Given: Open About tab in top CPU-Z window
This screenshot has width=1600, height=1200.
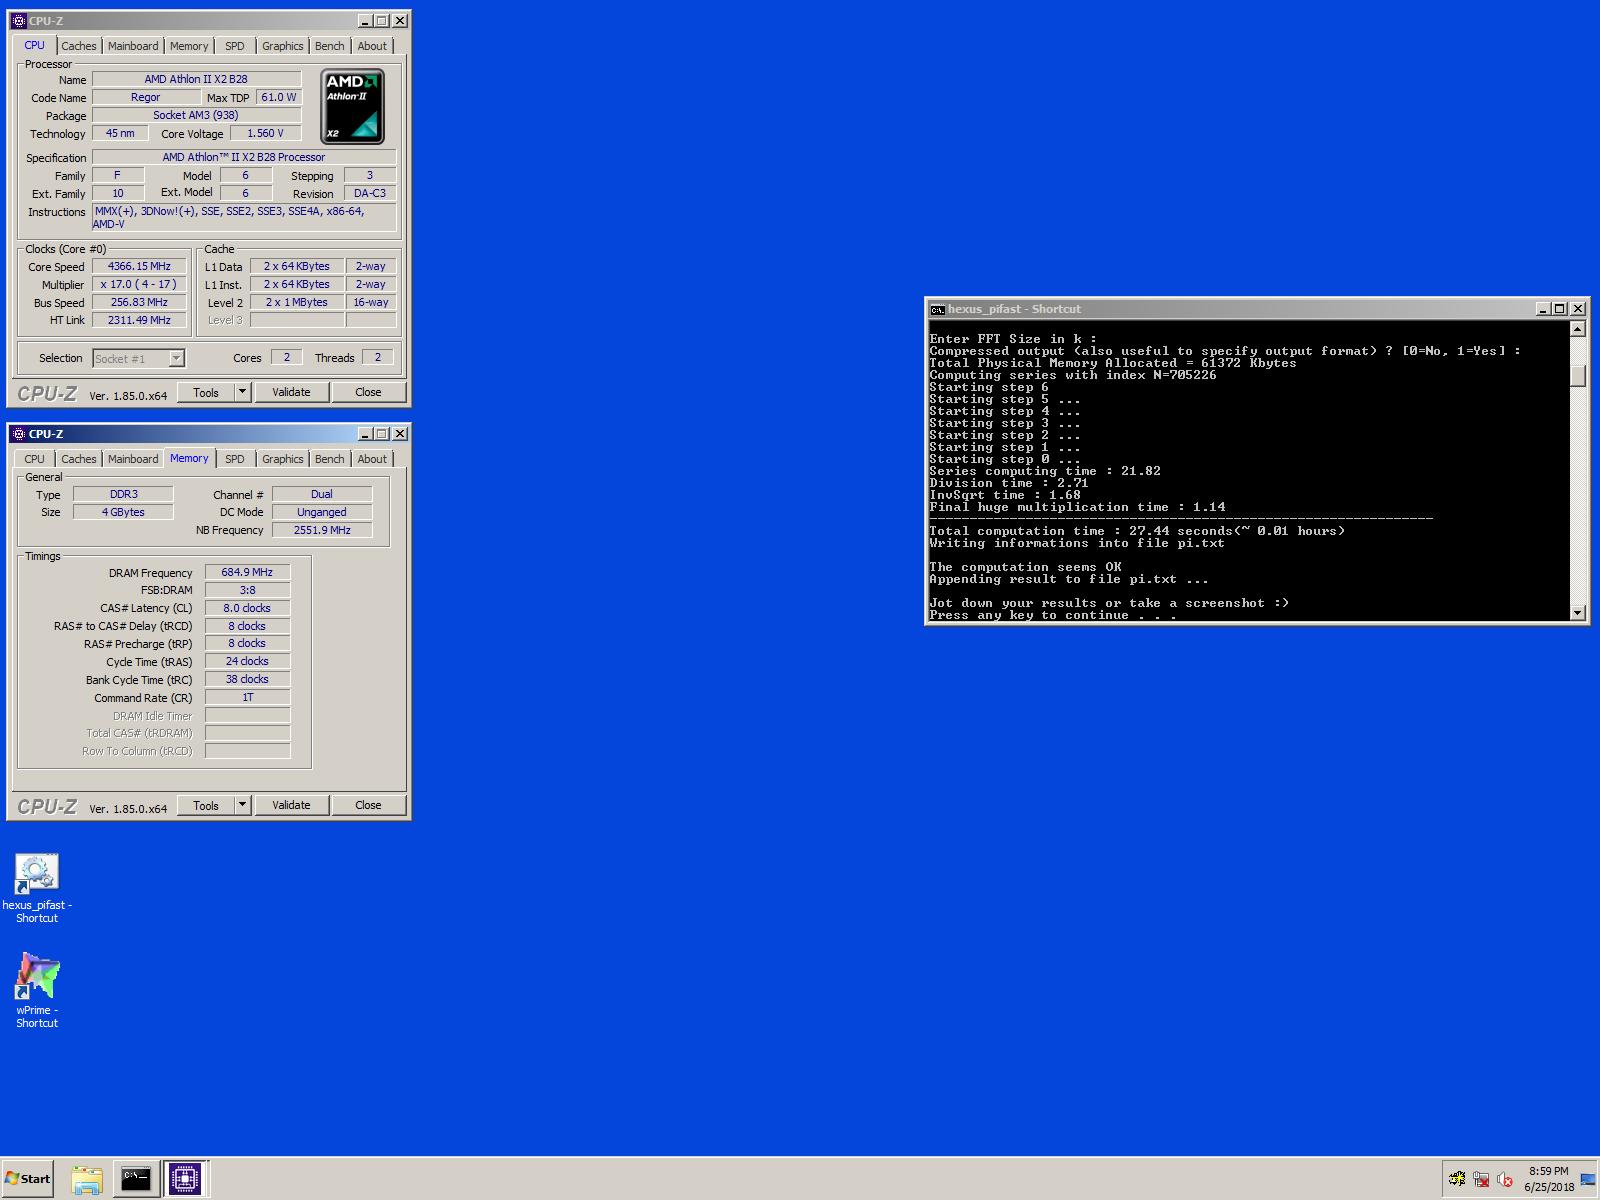Looking at the screenshot, I should (372, 46).
